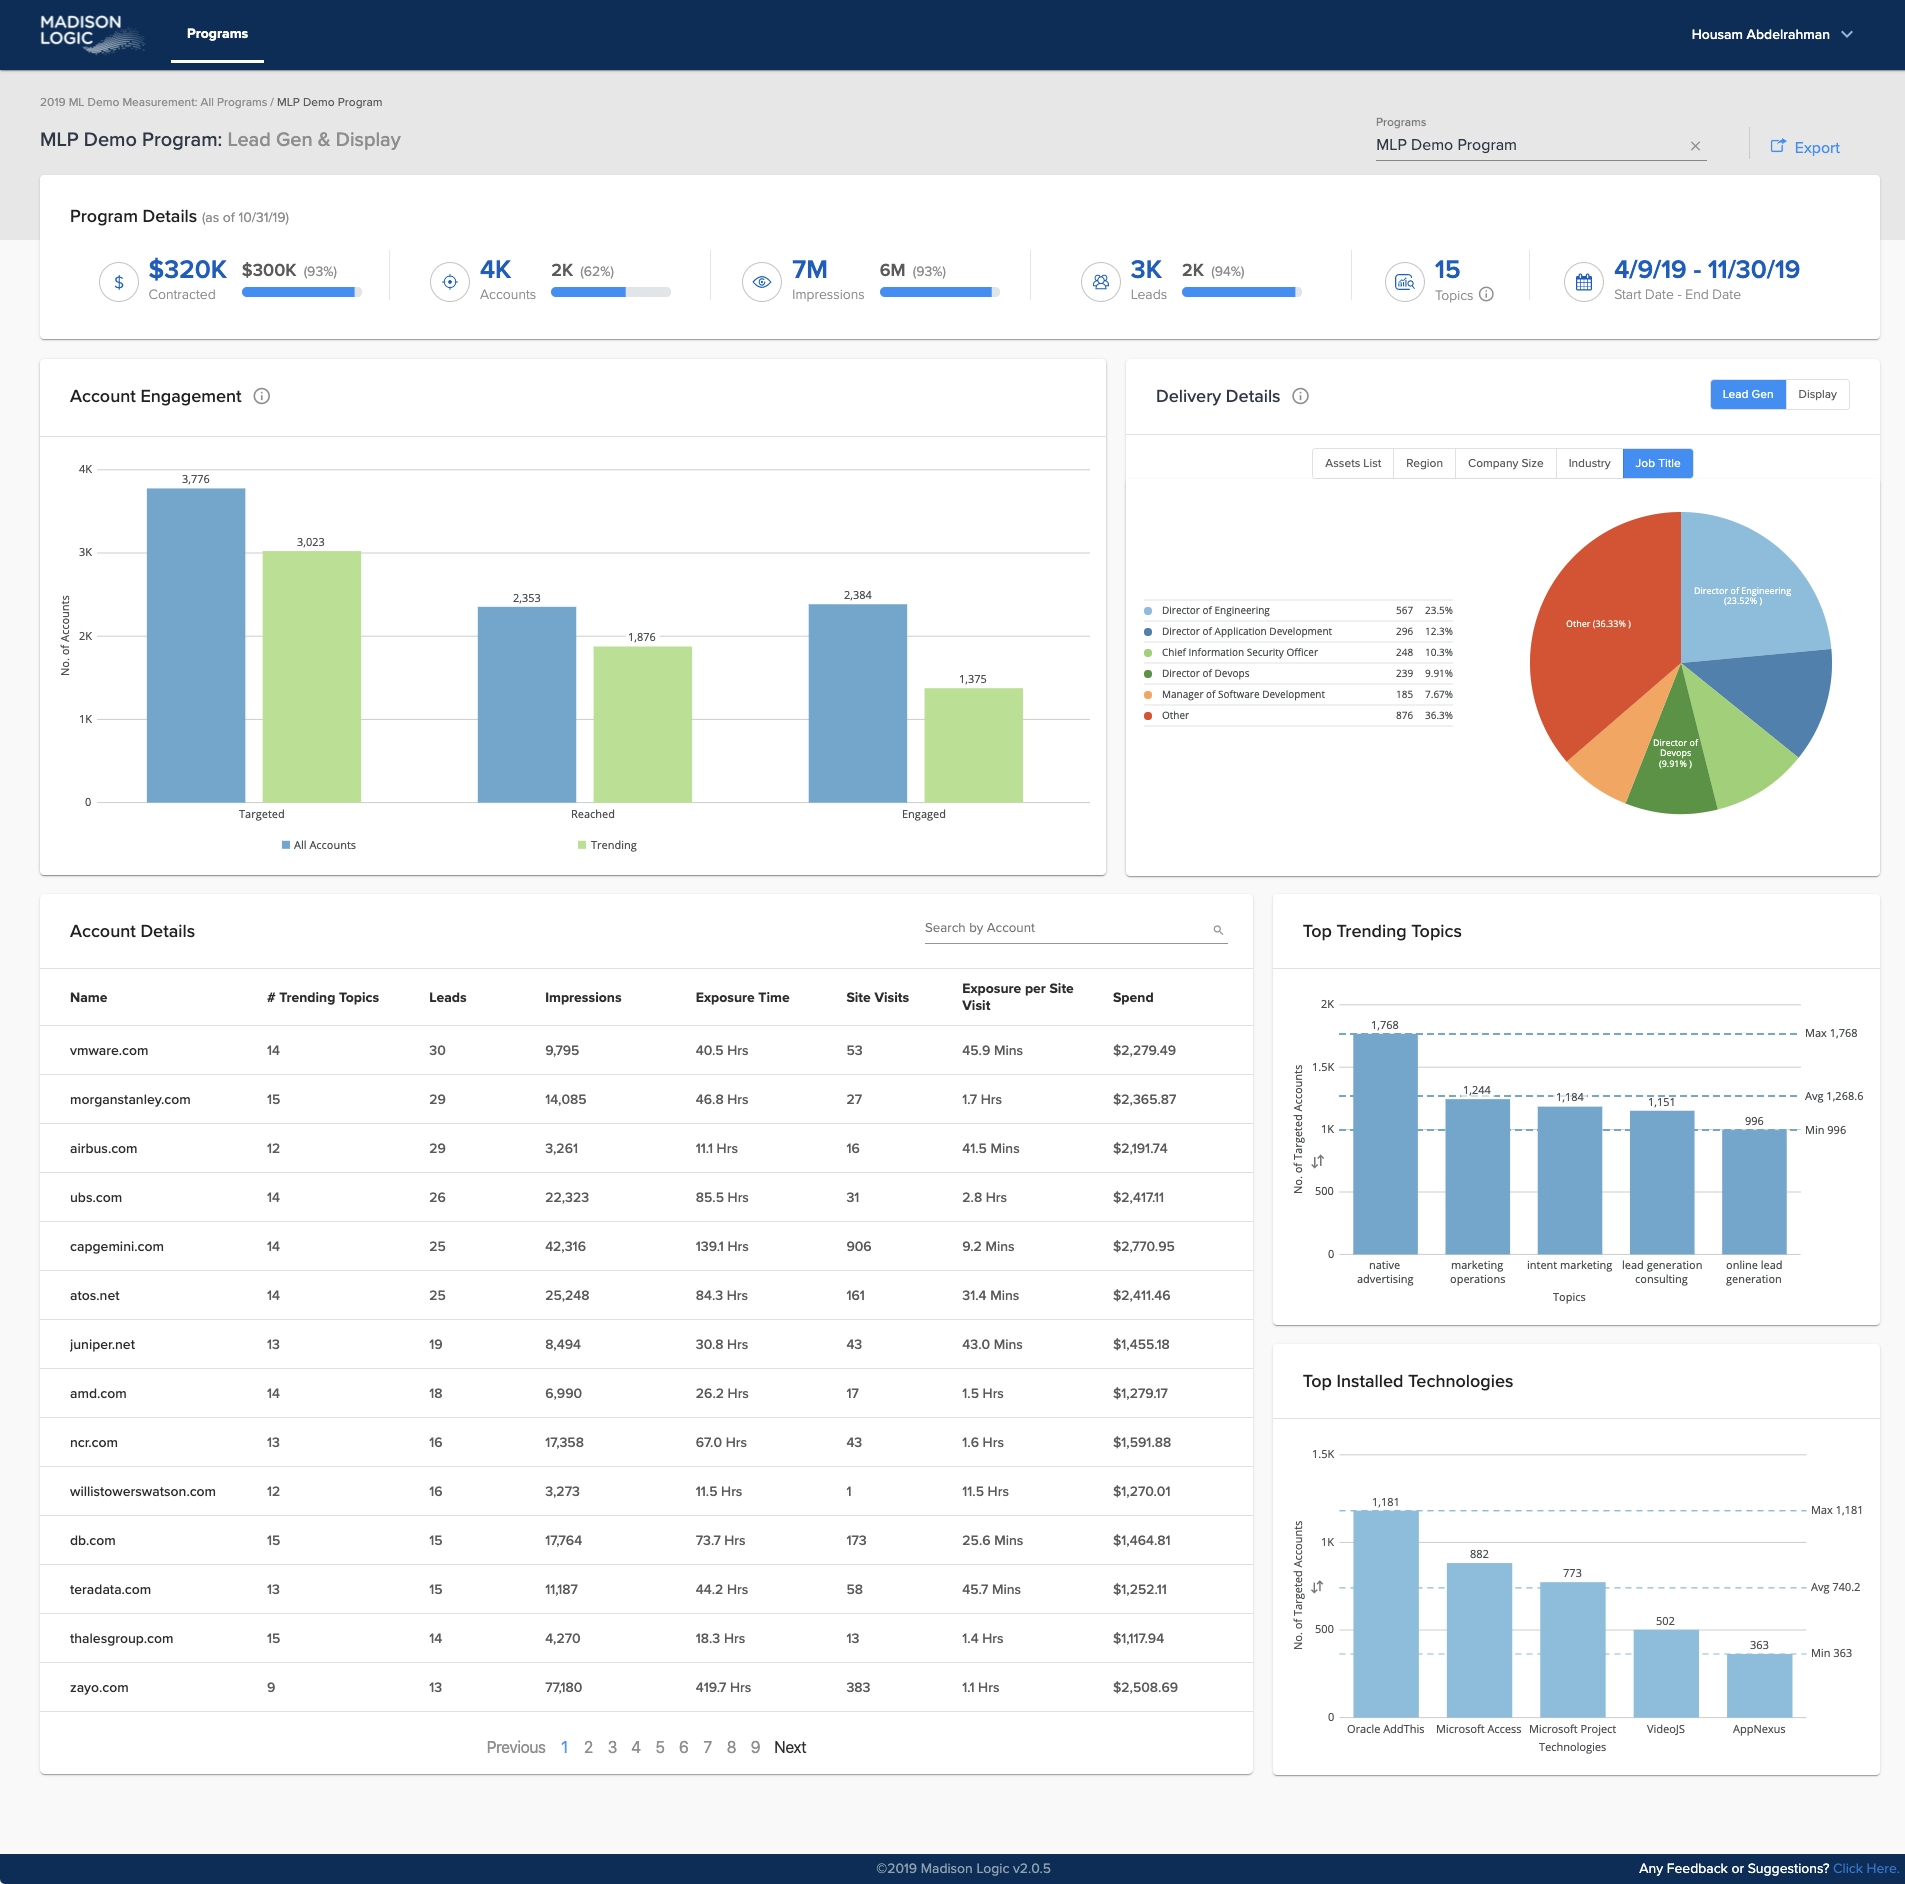Click the Topics search chart icon

point(1405,282)
